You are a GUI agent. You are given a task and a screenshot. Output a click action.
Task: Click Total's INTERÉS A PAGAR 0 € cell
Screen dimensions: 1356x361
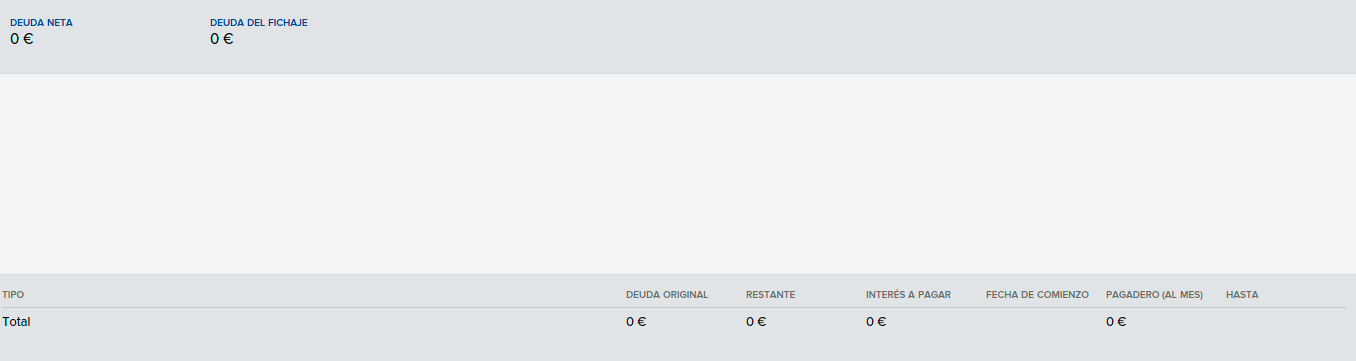click(876, 322)
